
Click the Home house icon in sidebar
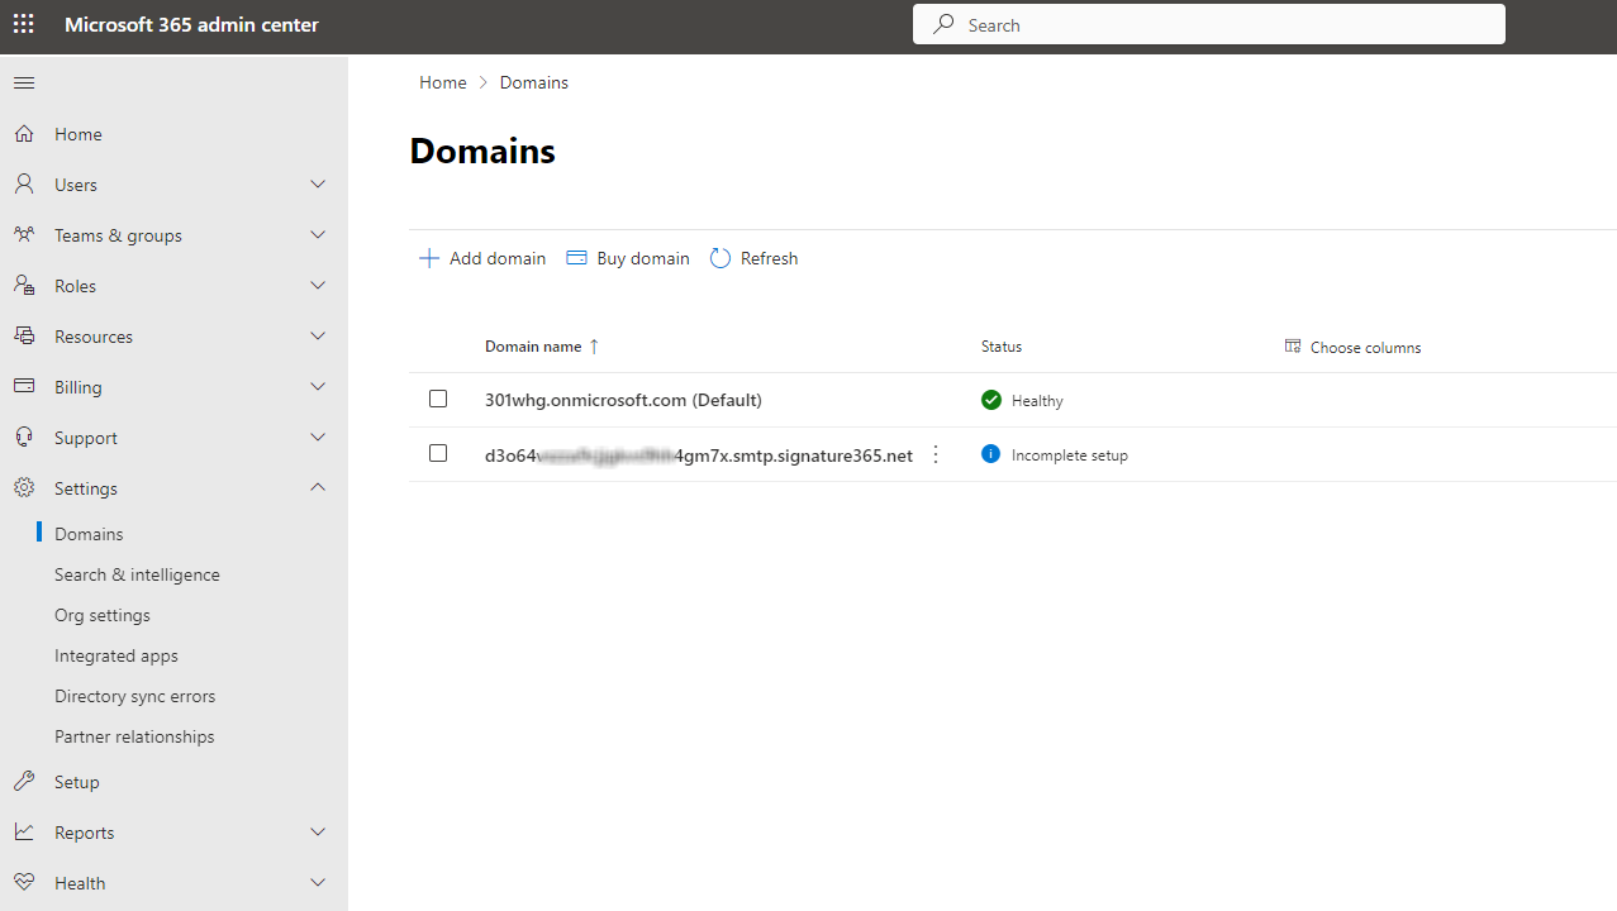[24, 133]
